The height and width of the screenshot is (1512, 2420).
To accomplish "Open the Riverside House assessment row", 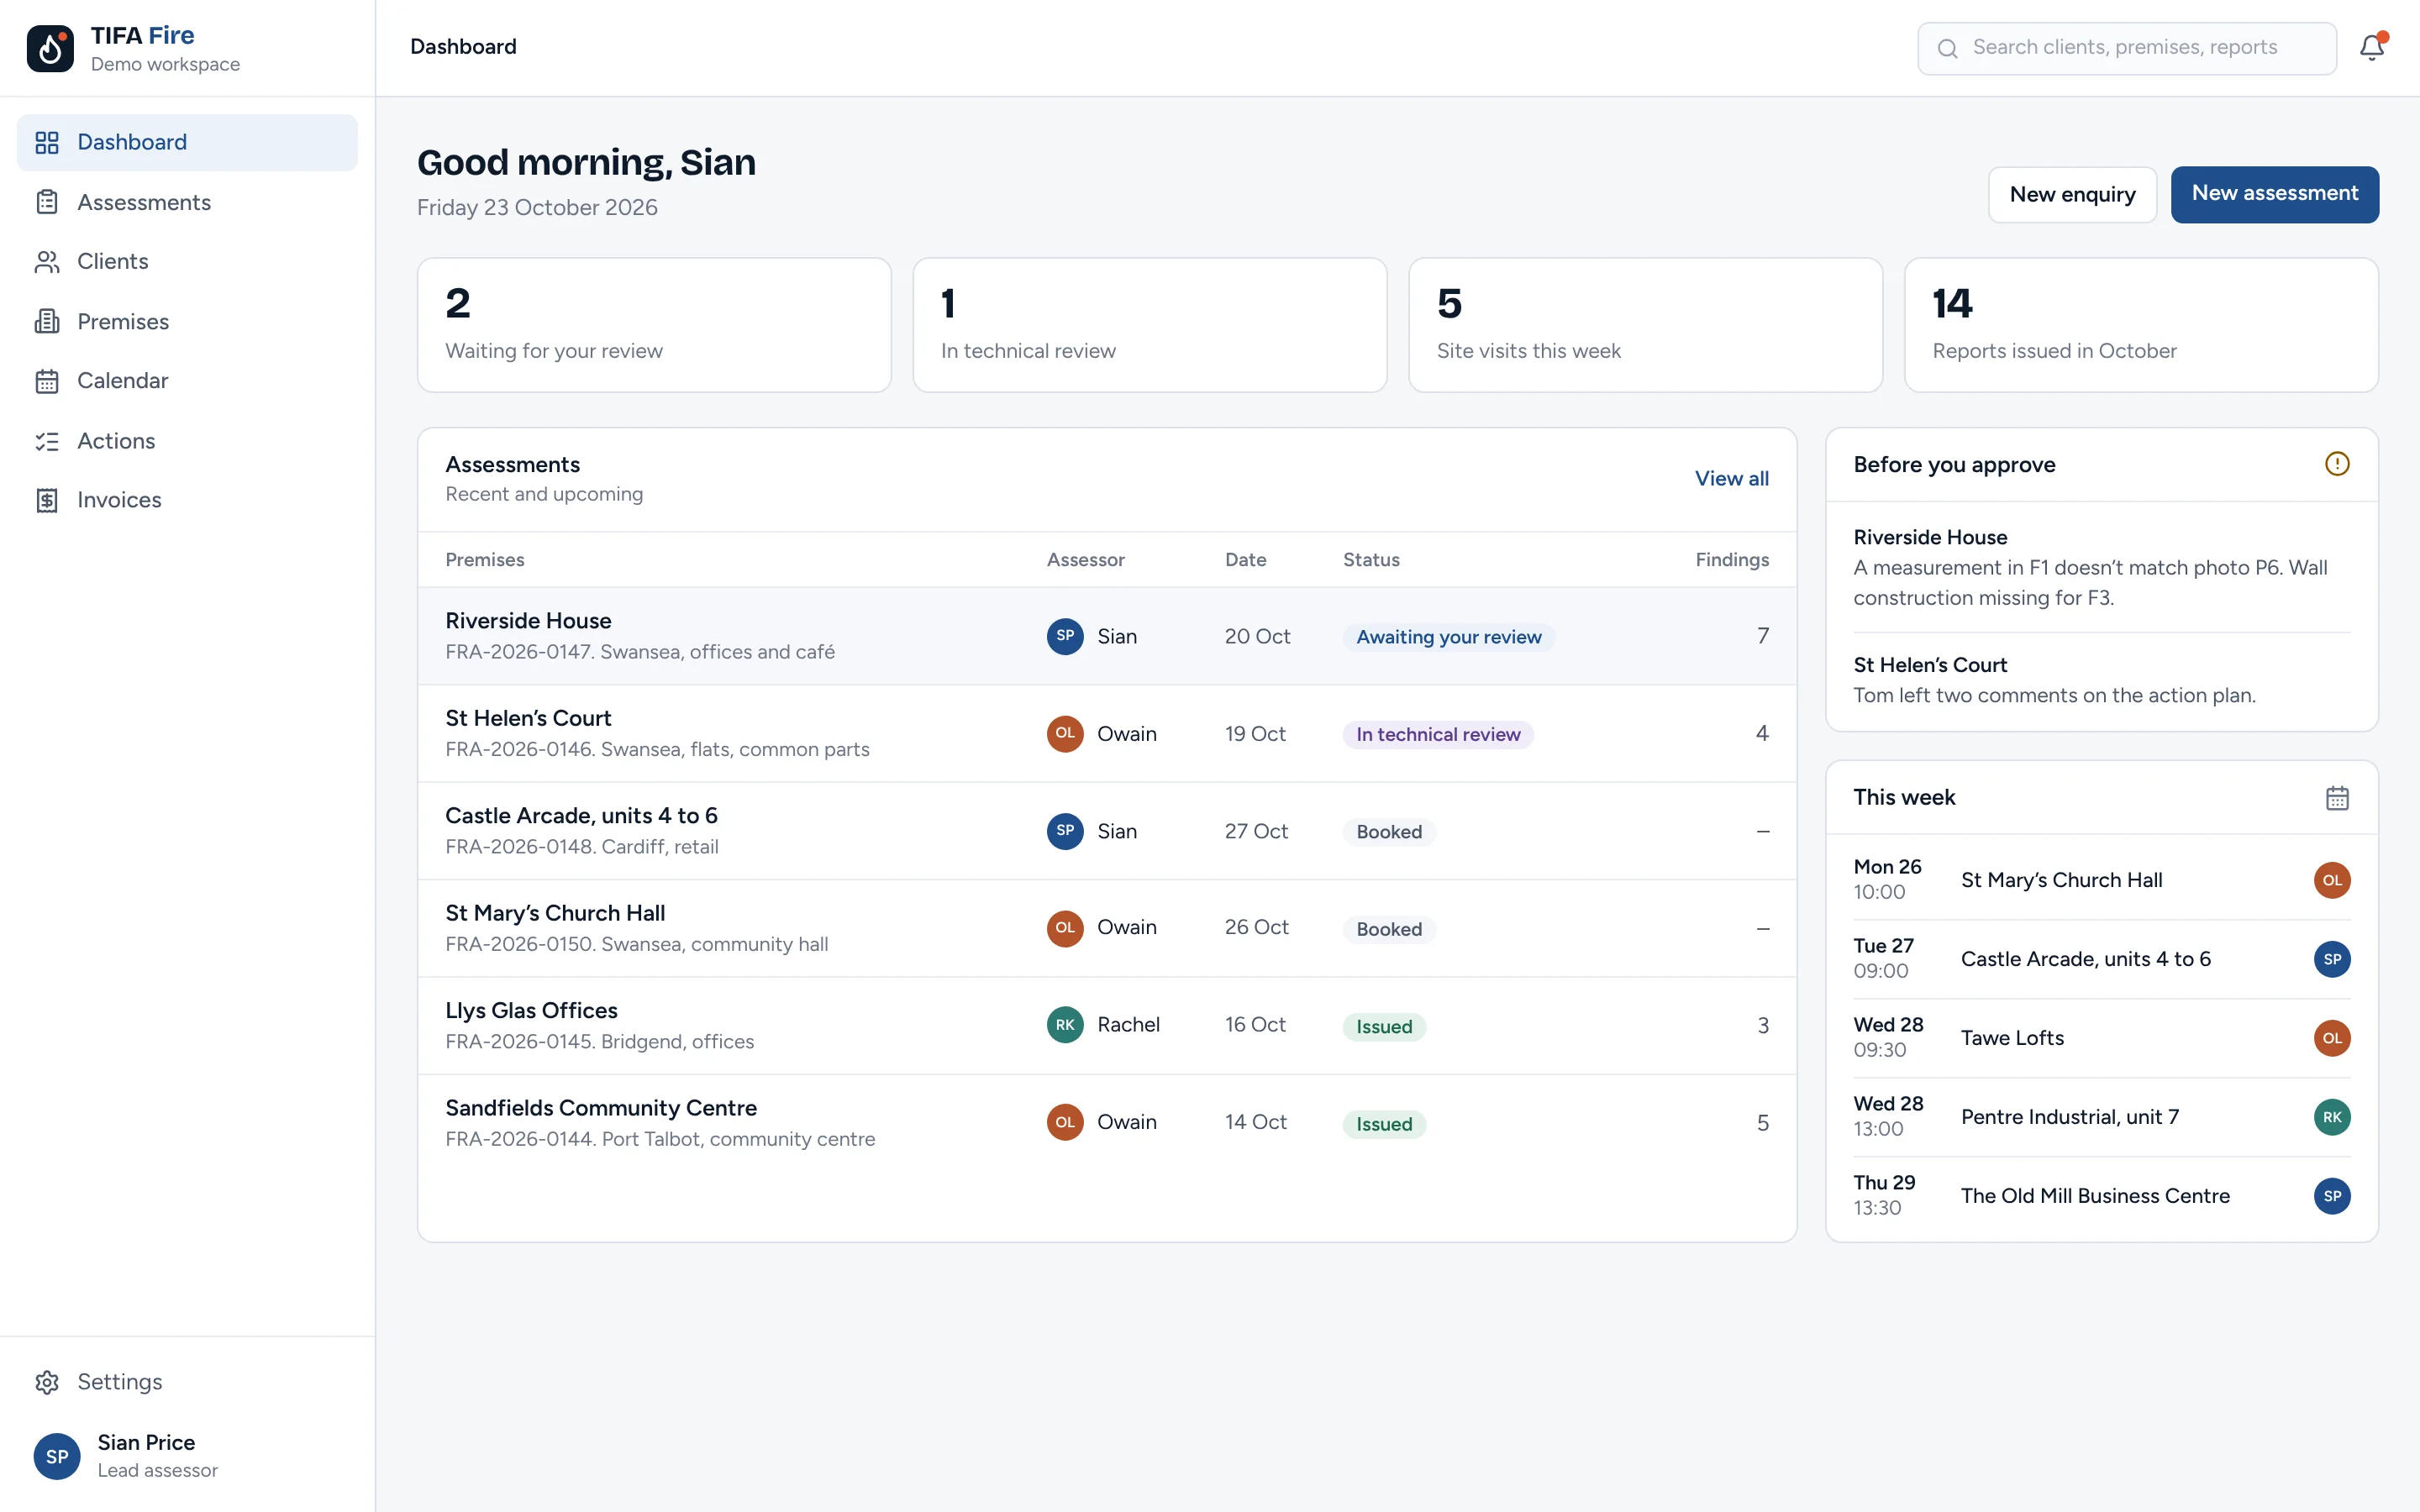I will [x=1107, y=636].
